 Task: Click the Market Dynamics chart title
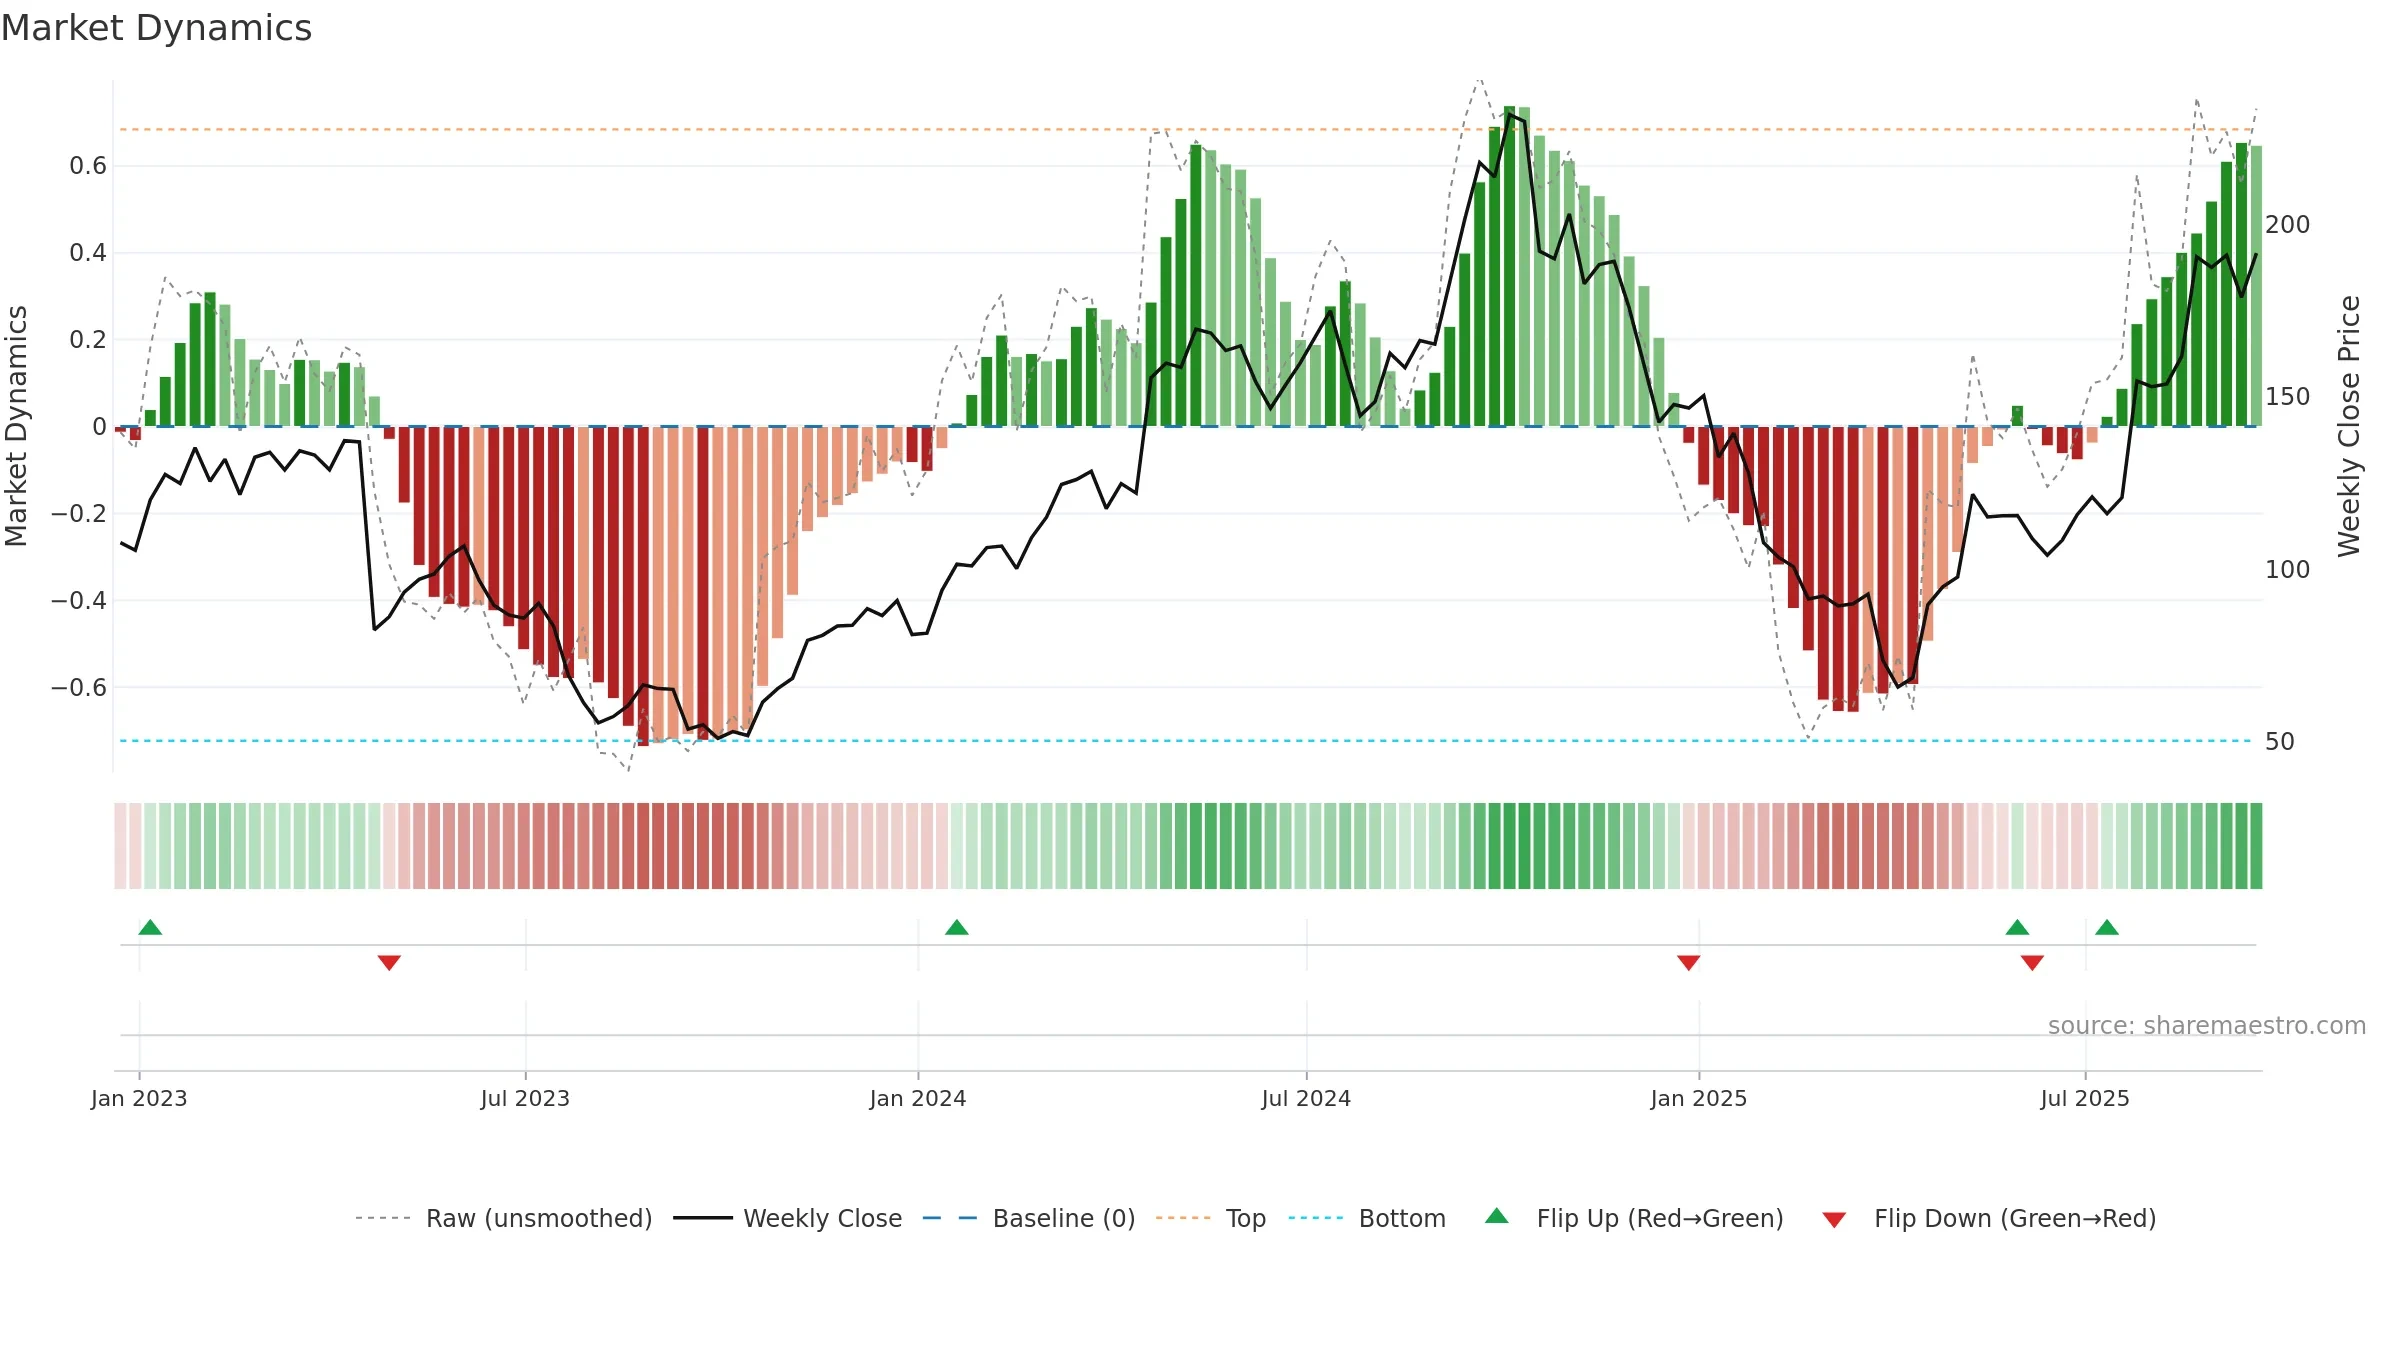coord(156,28)
